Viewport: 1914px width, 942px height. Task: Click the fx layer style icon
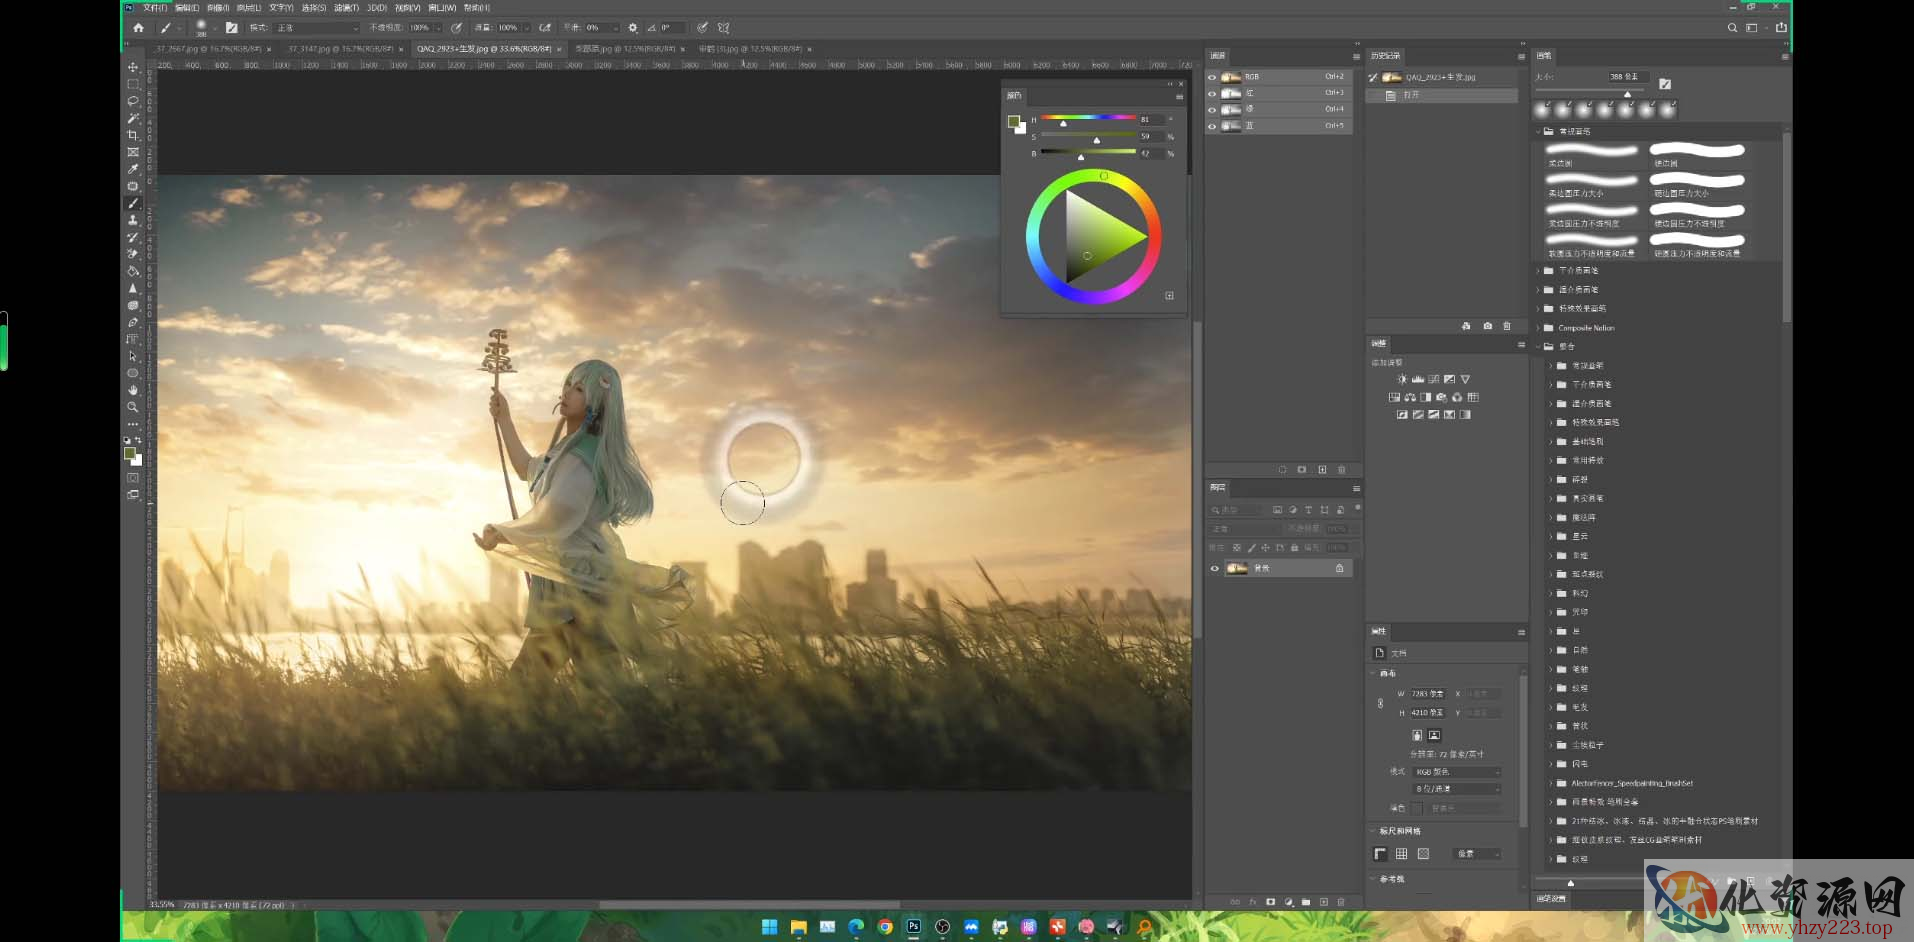pyautogui.click(x=1253, y=902)
